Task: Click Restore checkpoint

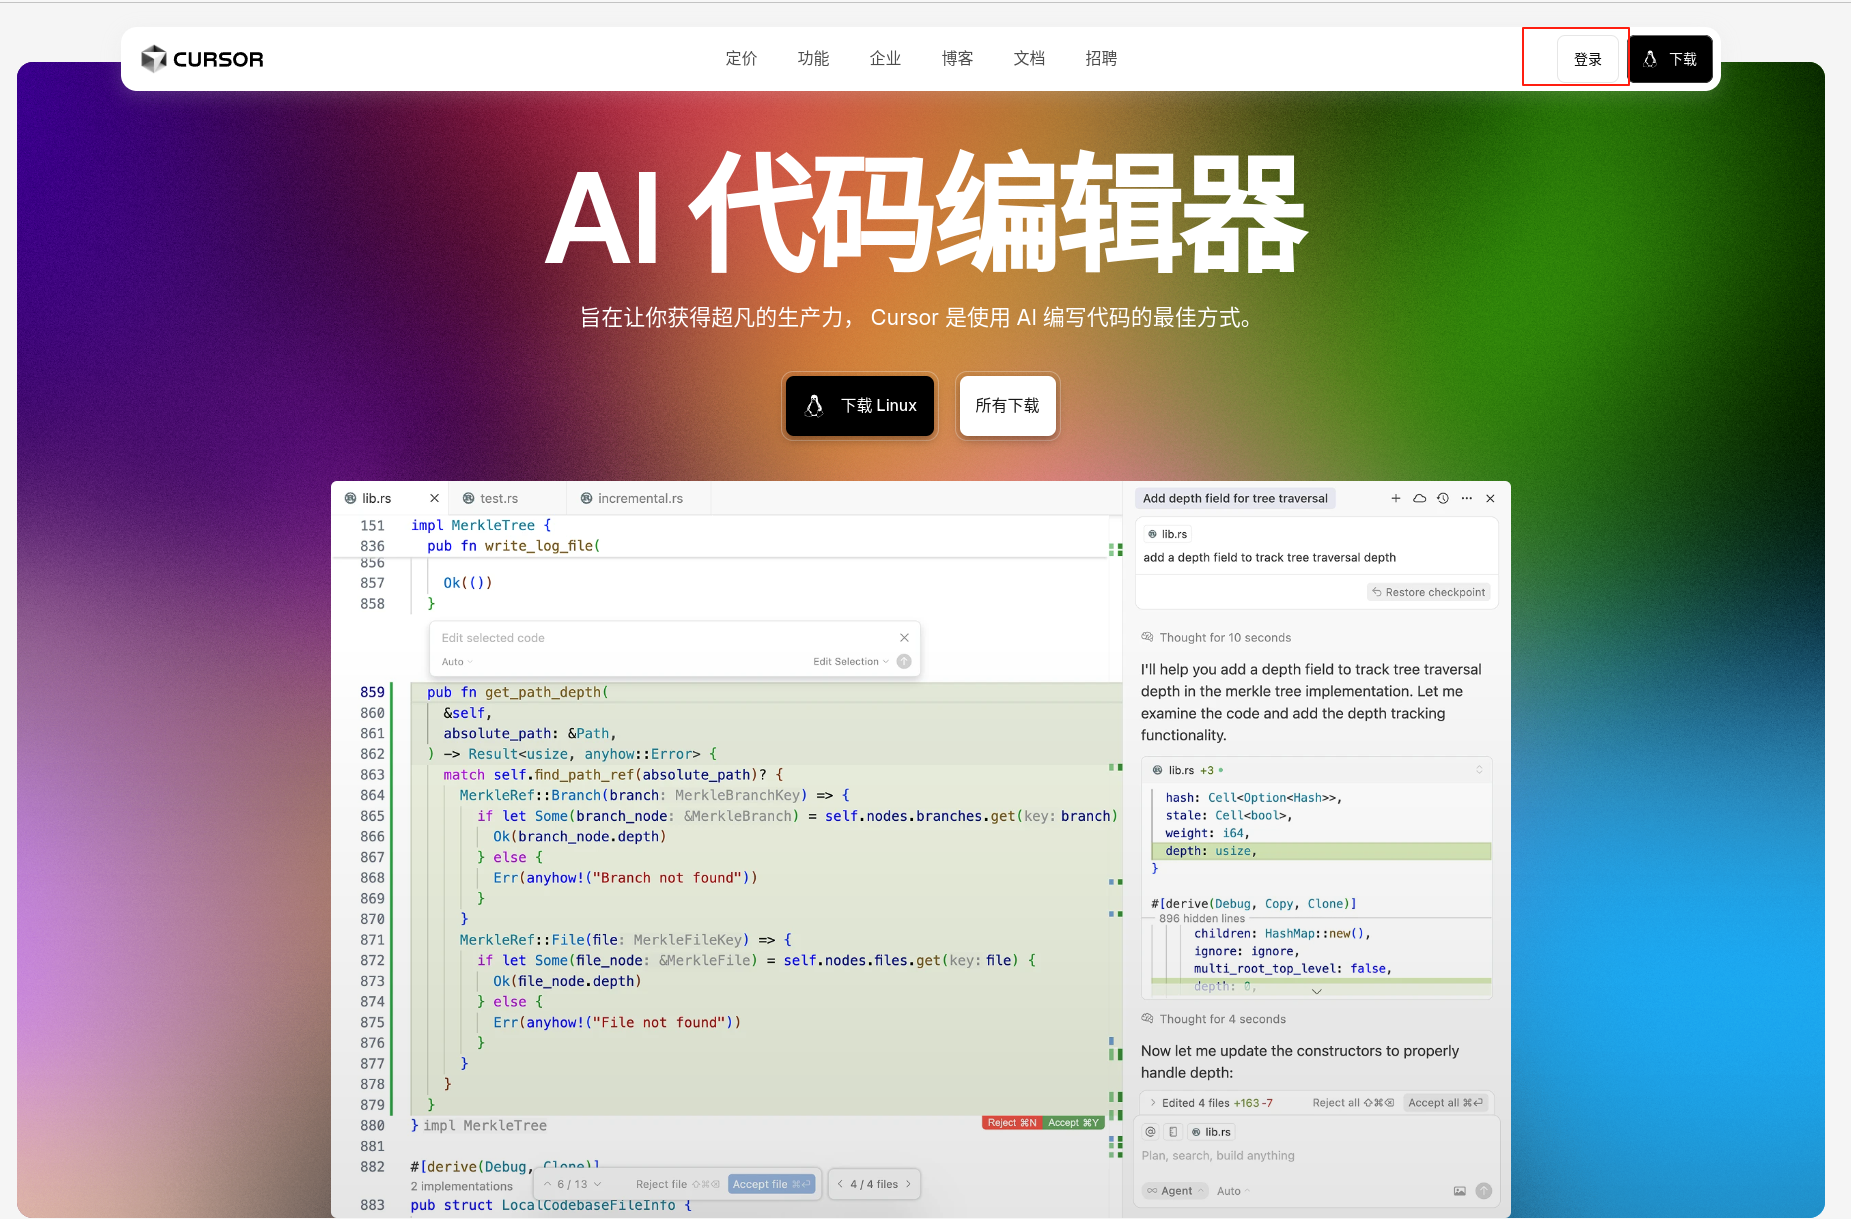Action: pyautogui.click(x=1428, y=592)
